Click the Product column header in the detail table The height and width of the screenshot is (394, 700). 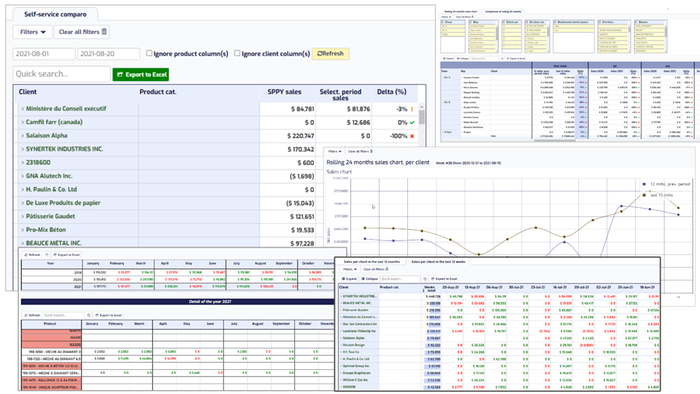[x=50, y=323]
